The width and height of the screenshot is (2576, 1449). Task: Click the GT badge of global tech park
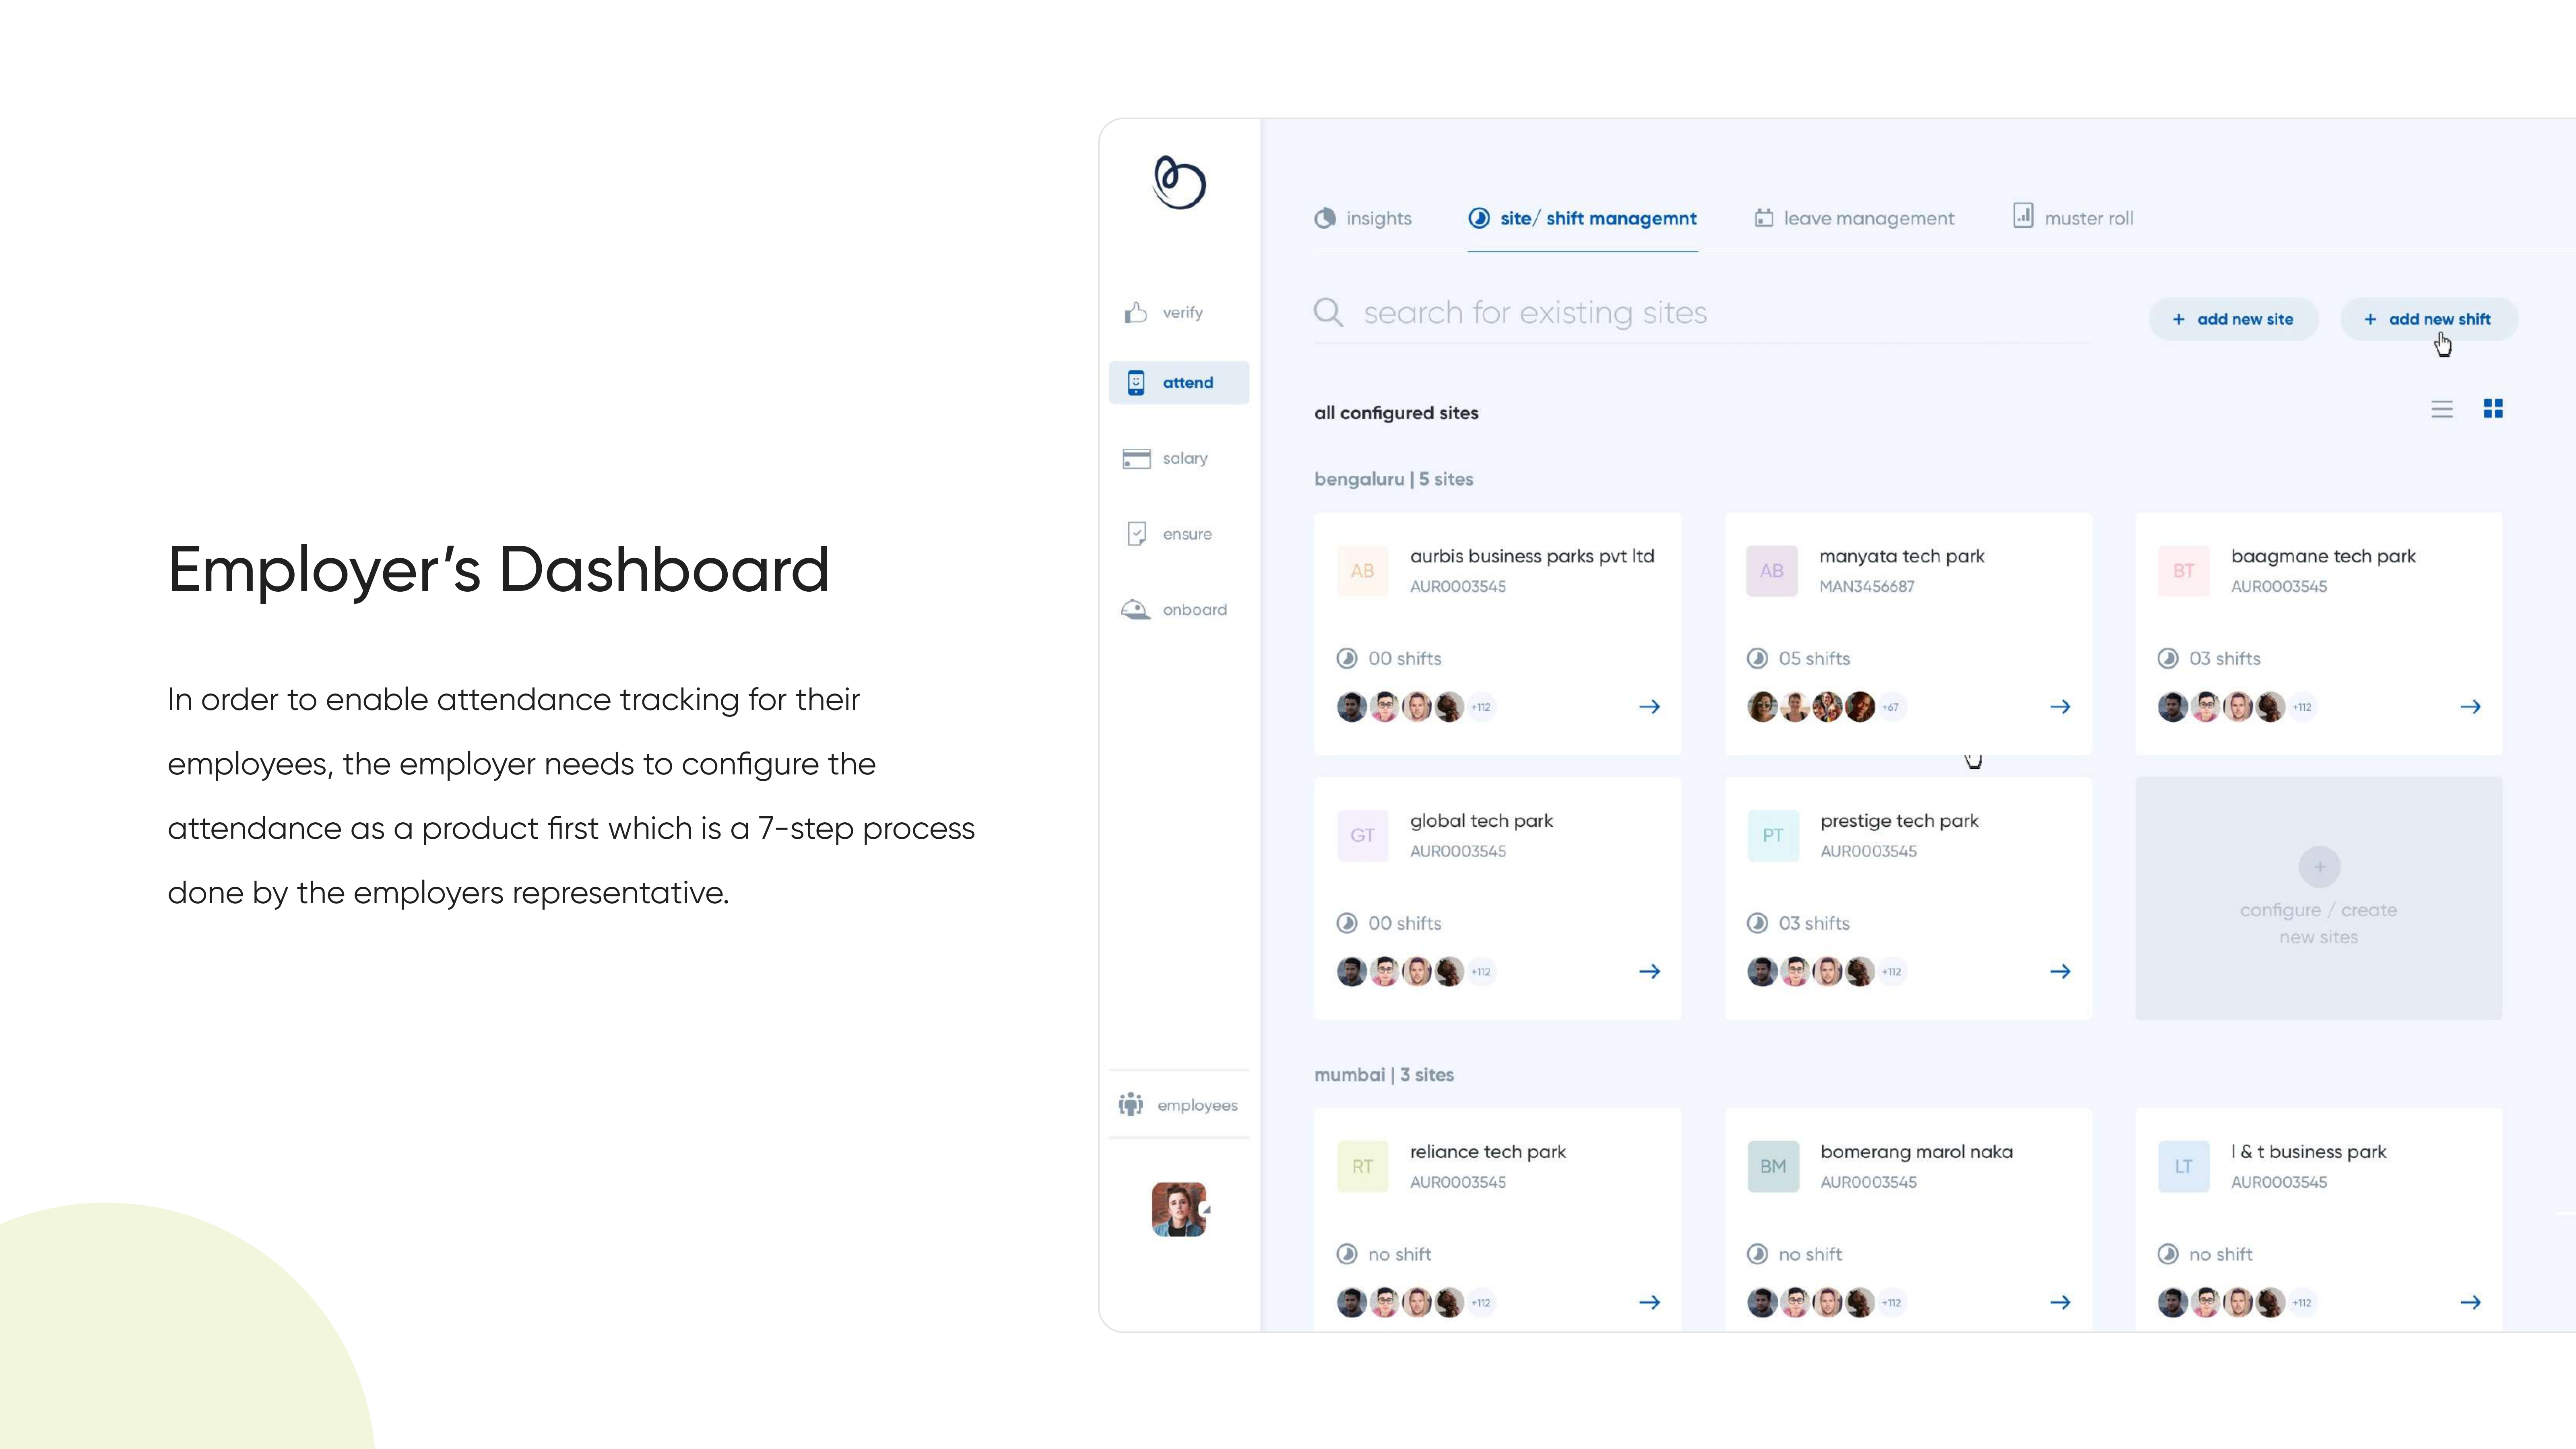[x=1362, y=836]
